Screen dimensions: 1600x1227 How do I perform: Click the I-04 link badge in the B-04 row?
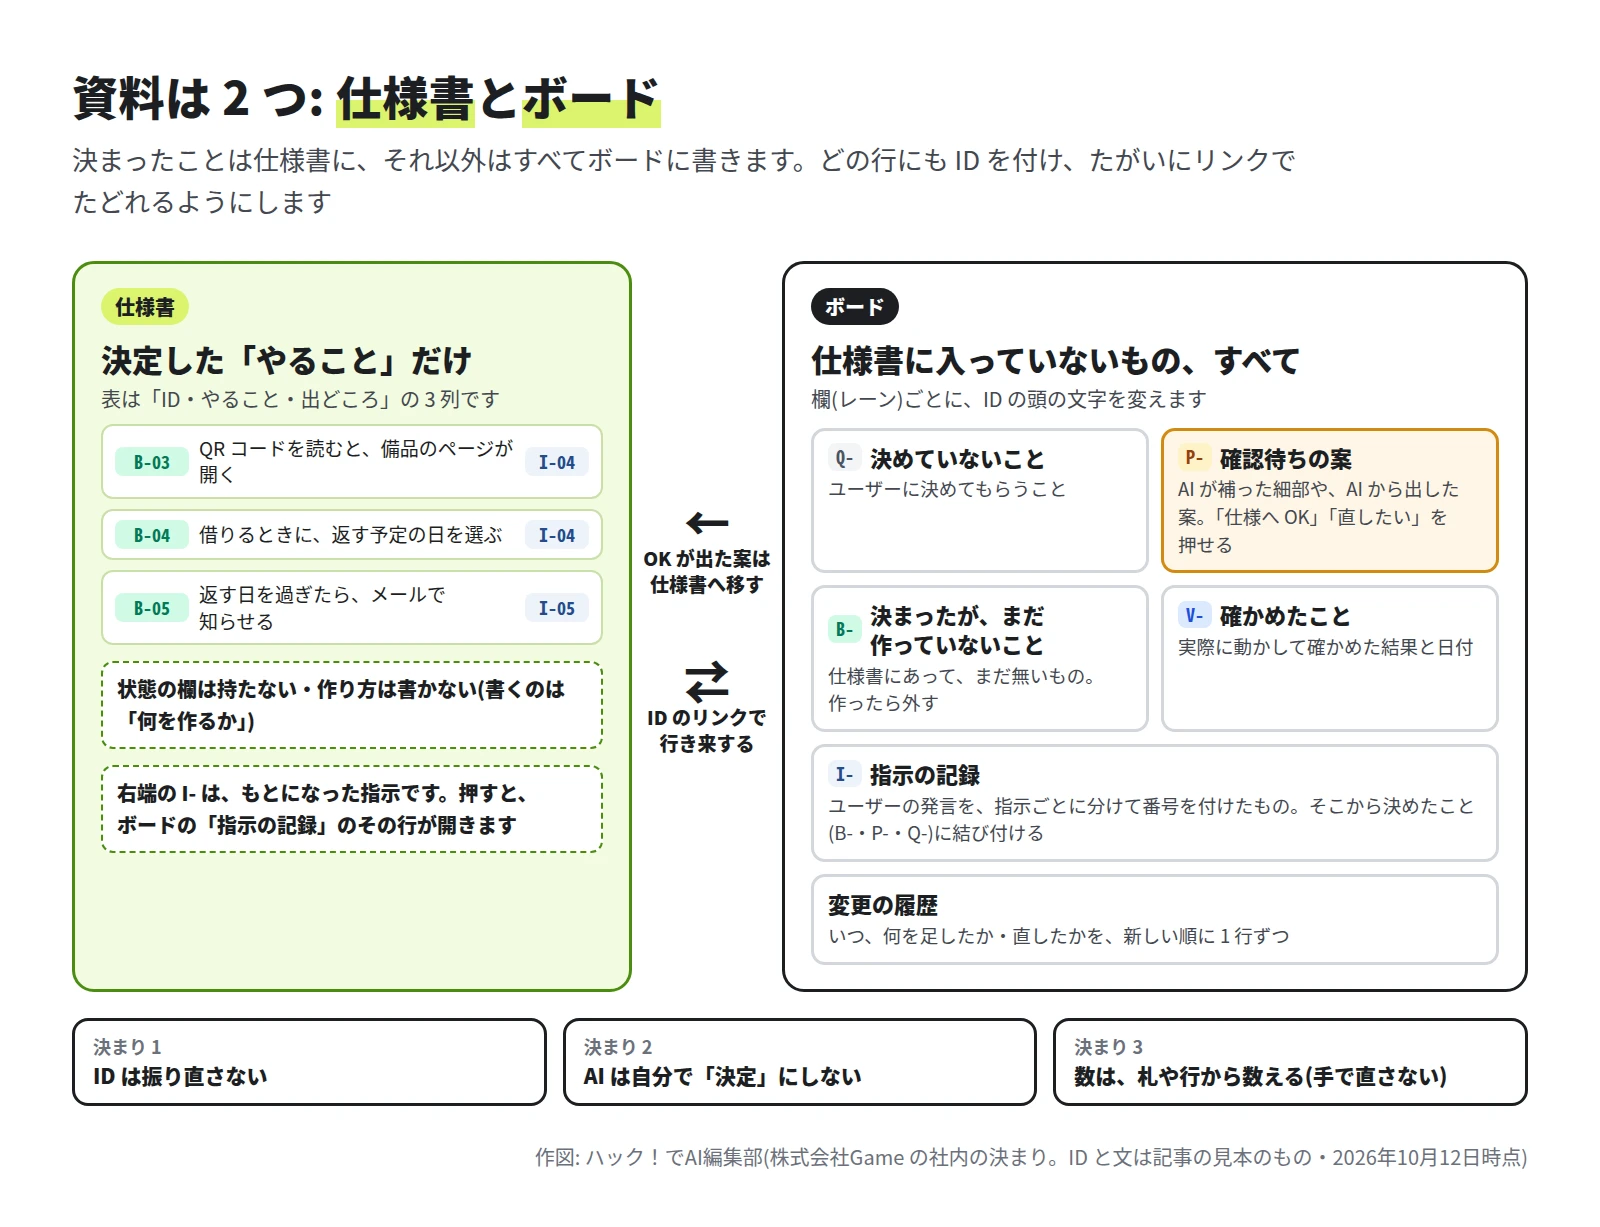click(x=557, y=535)
